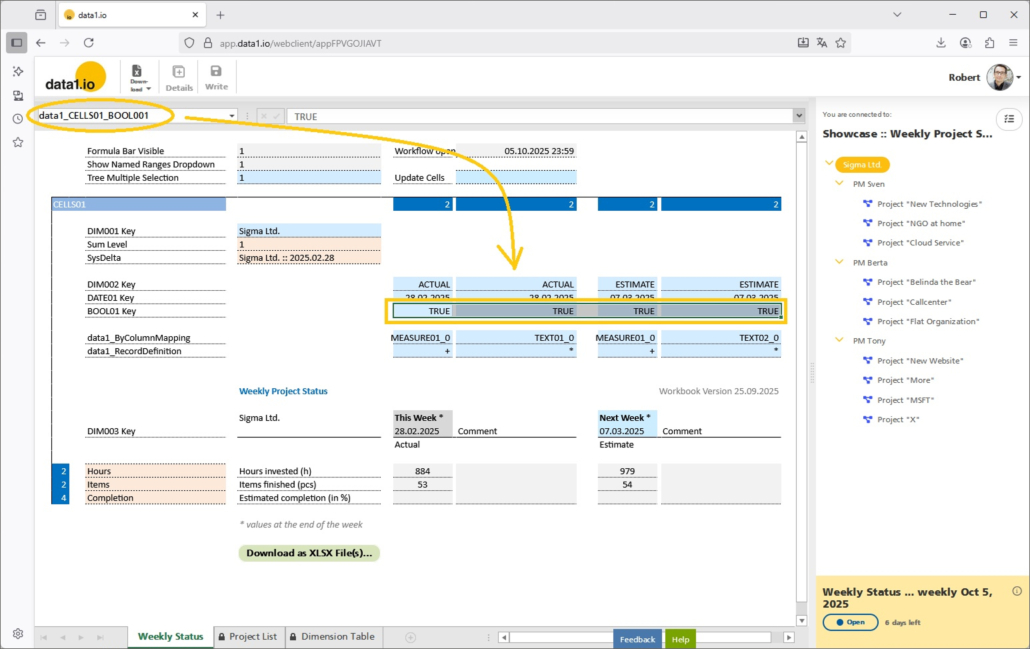This screenshot has height=649, width=1030.
Task: Open the Details toolbar icon
Action: point(179,76)
